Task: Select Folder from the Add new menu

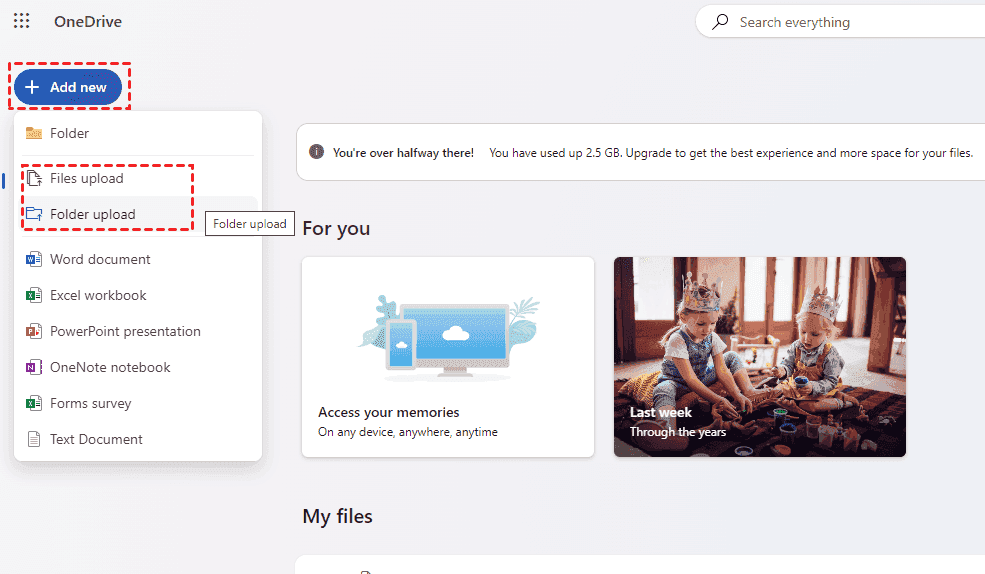Action: [138, 133]
